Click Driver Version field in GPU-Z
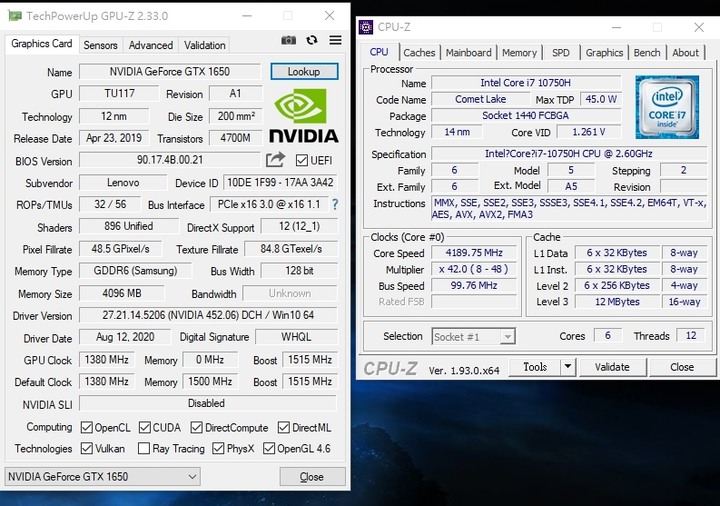The image size is (720, 506). [x=208, y=315]
